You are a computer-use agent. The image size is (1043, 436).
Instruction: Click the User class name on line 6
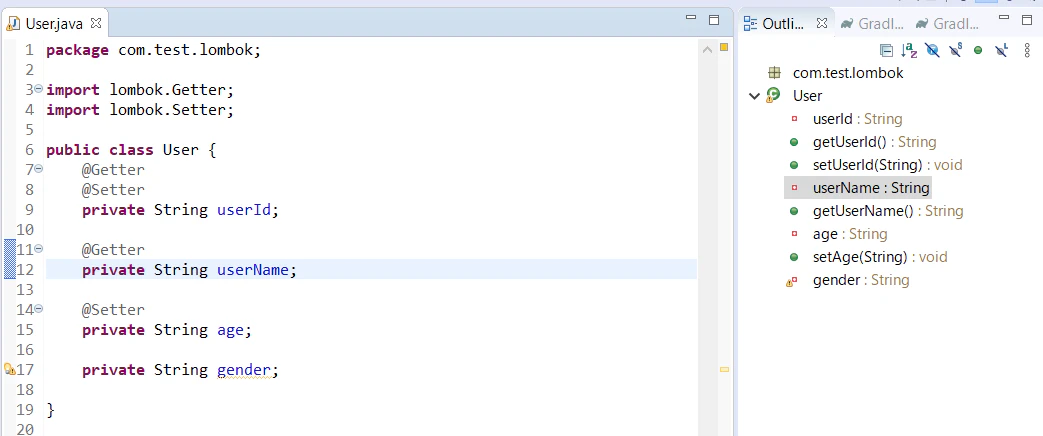[x=180, y=150]
